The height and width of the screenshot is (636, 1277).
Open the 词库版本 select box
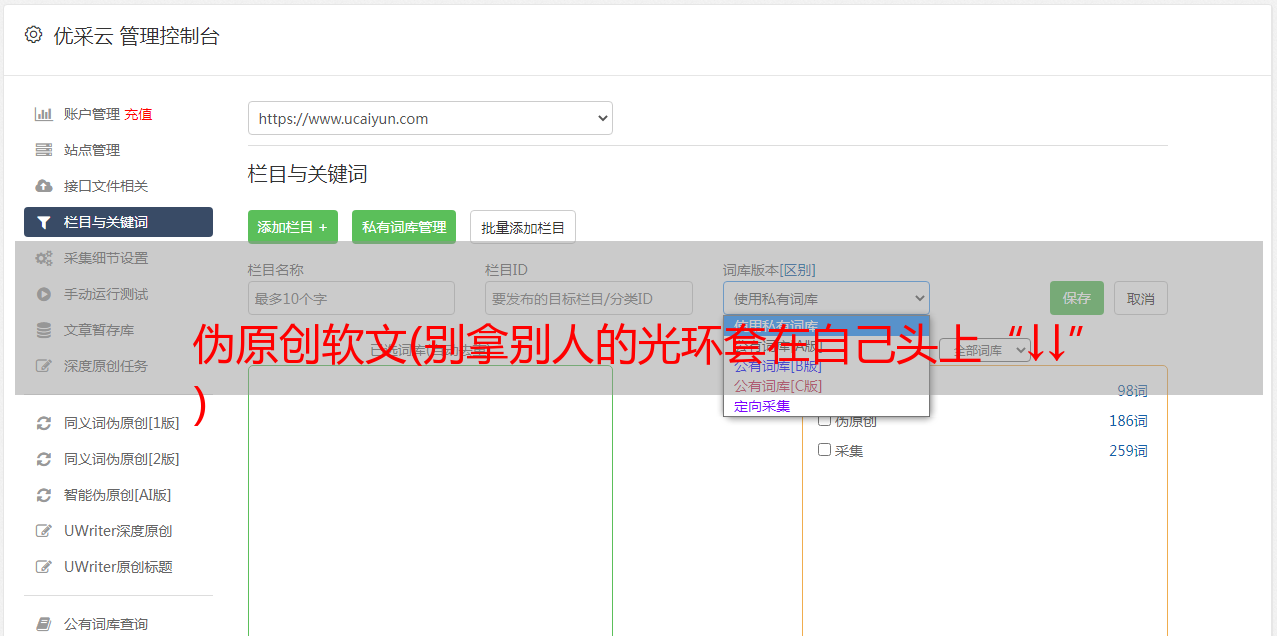click(826, 298)
